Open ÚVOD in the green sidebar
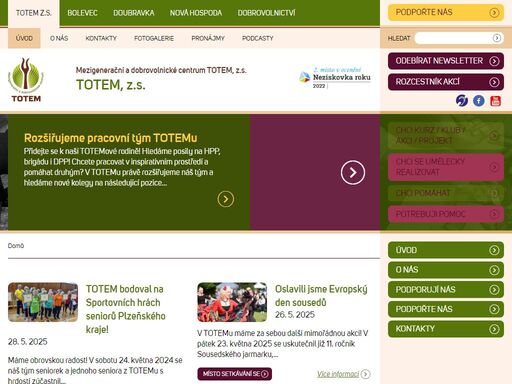The height and width of the screenshot is (384, 512). (x=446, y=250)
